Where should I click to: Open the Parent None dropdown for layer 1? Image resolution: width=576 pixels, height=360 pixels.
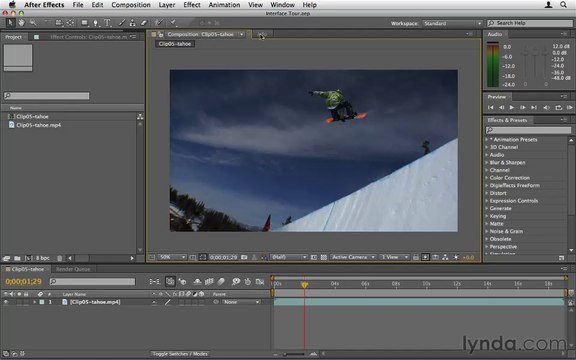coord(241,302)
